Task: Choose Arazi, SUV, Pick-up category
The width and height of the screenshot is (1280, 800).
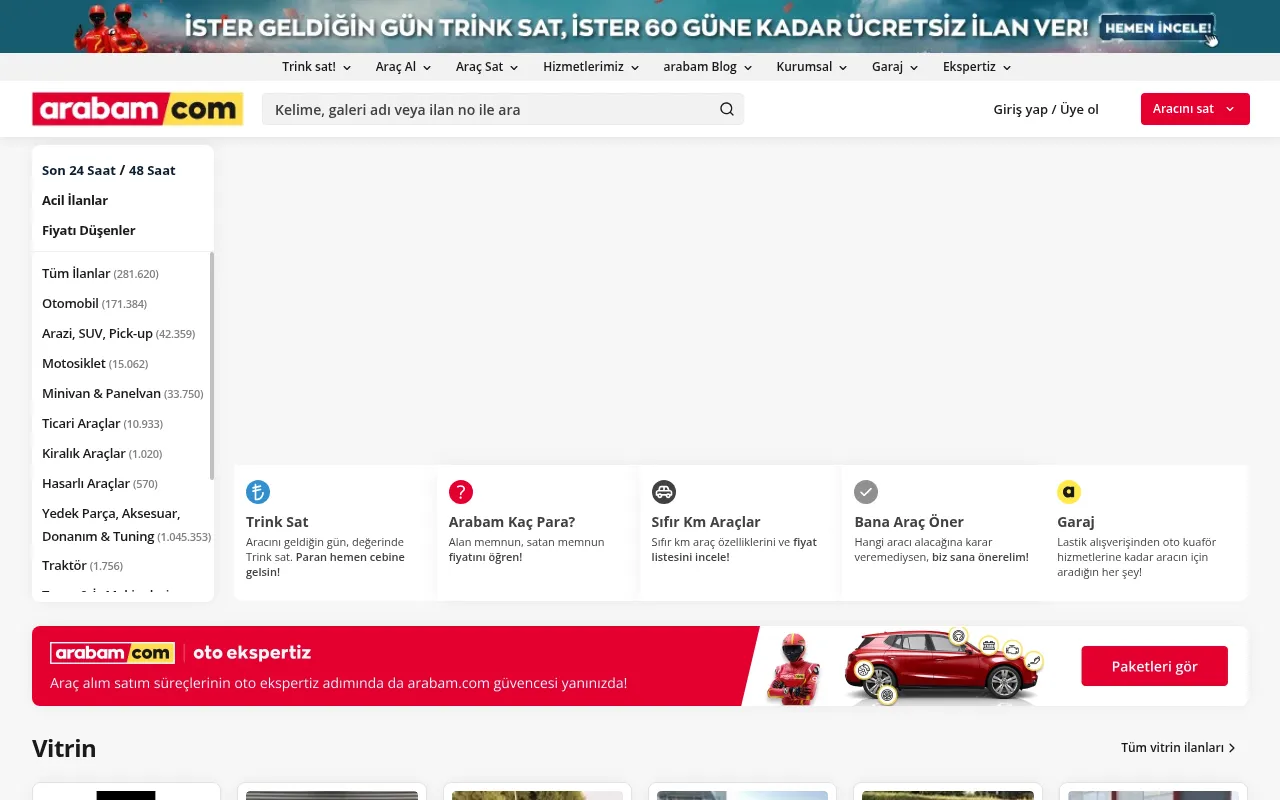Action: point(118,333)
